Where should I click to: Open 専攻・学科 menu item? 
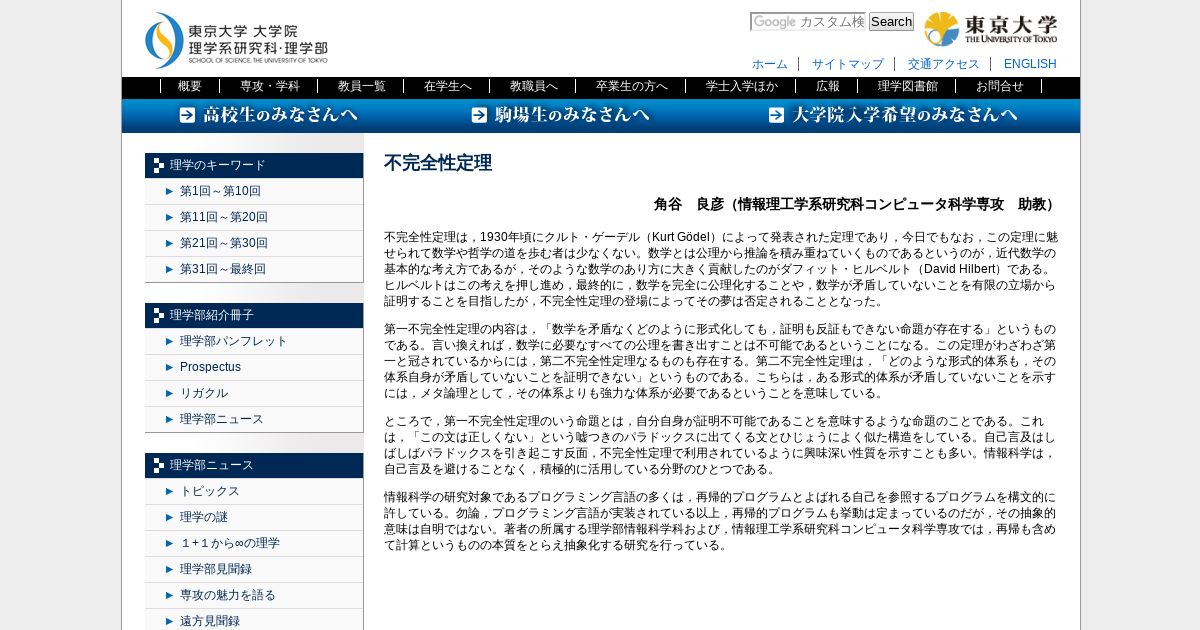(x=270, y=86)
